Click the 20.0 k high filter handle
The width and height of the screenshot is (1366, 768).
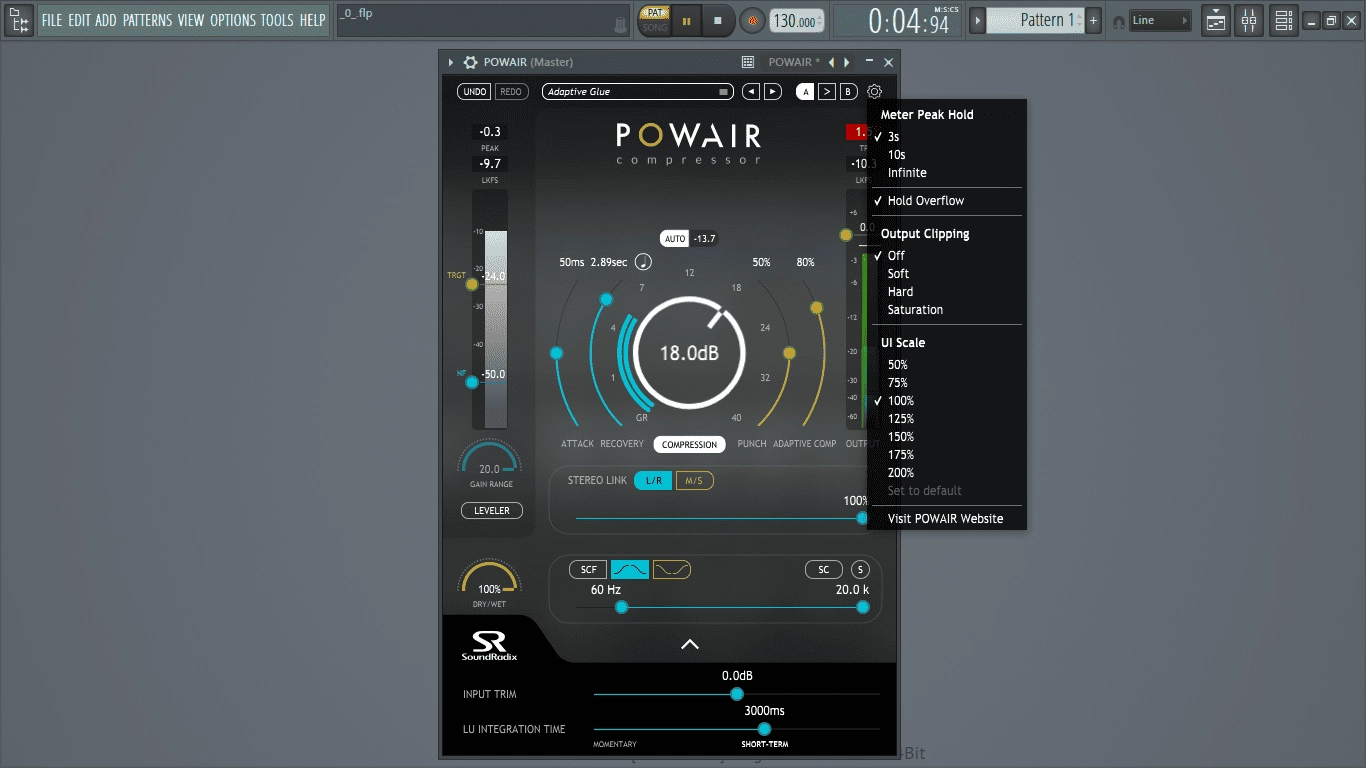pyautogui.click(x=863, y=607)
